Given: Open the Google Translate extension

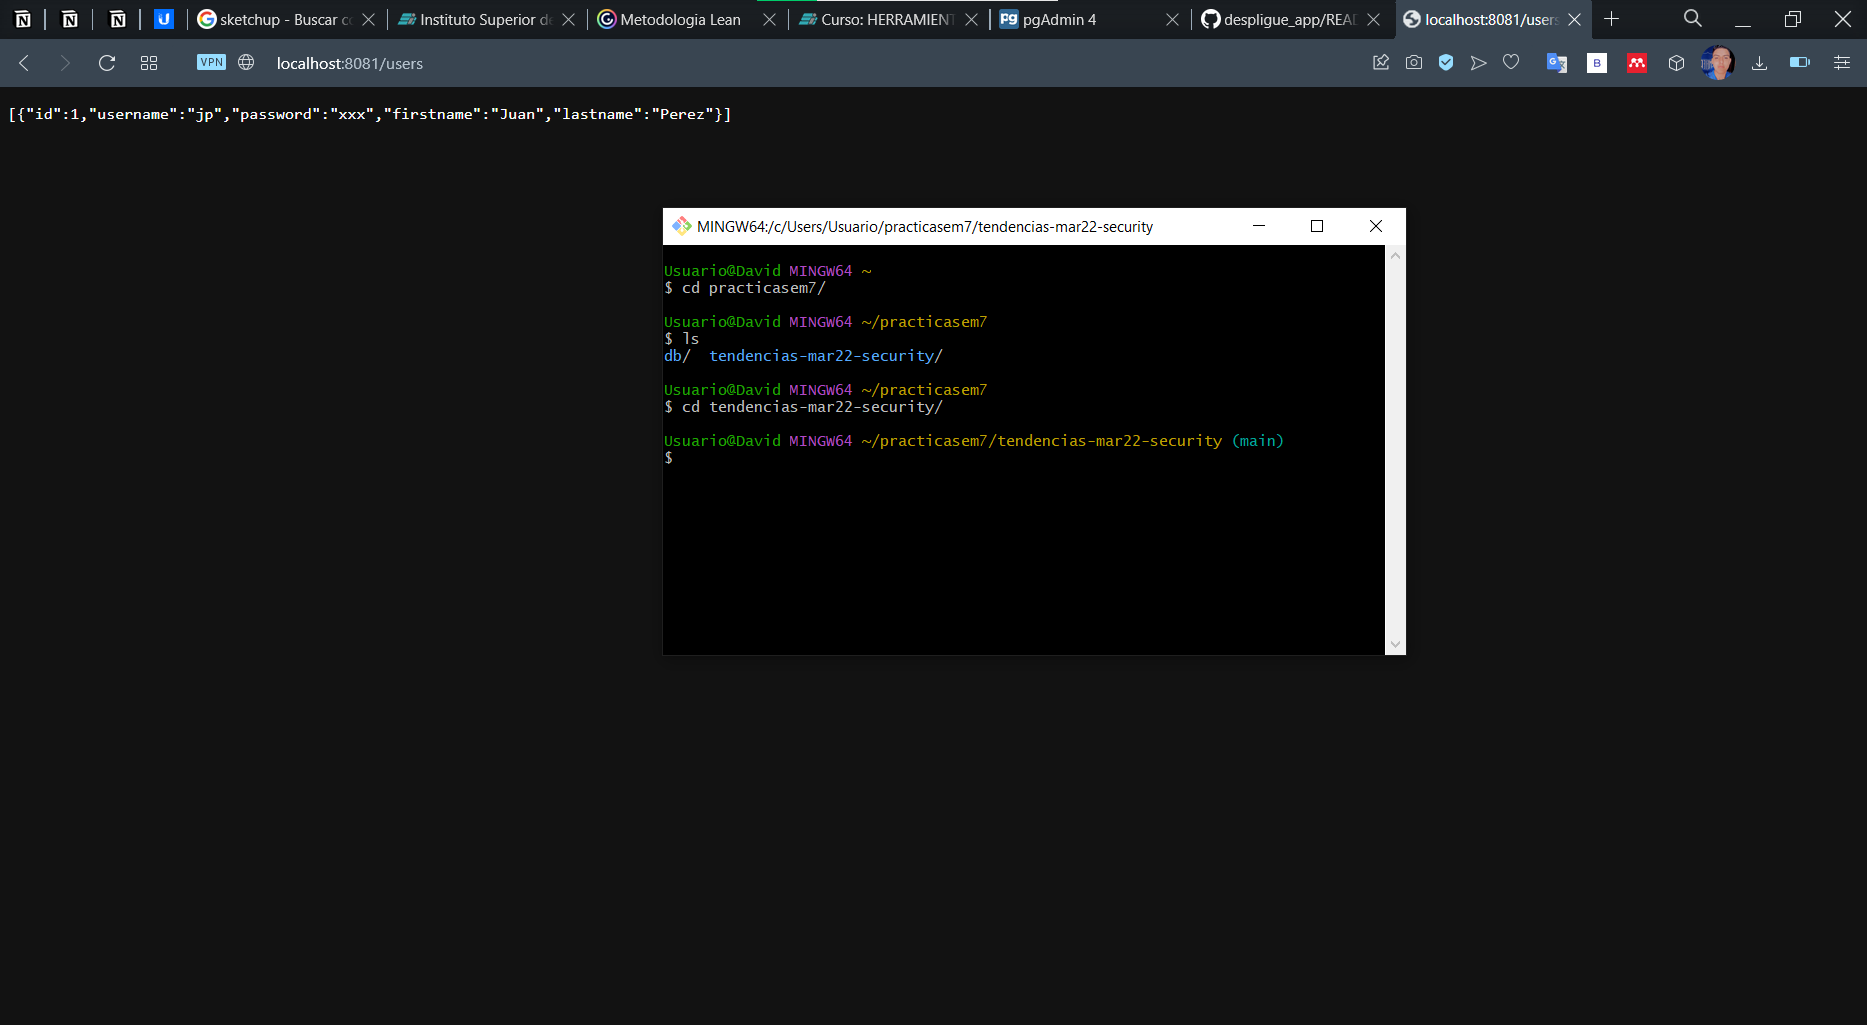Looking at the screenshot, I should (x=1556, y=62).
